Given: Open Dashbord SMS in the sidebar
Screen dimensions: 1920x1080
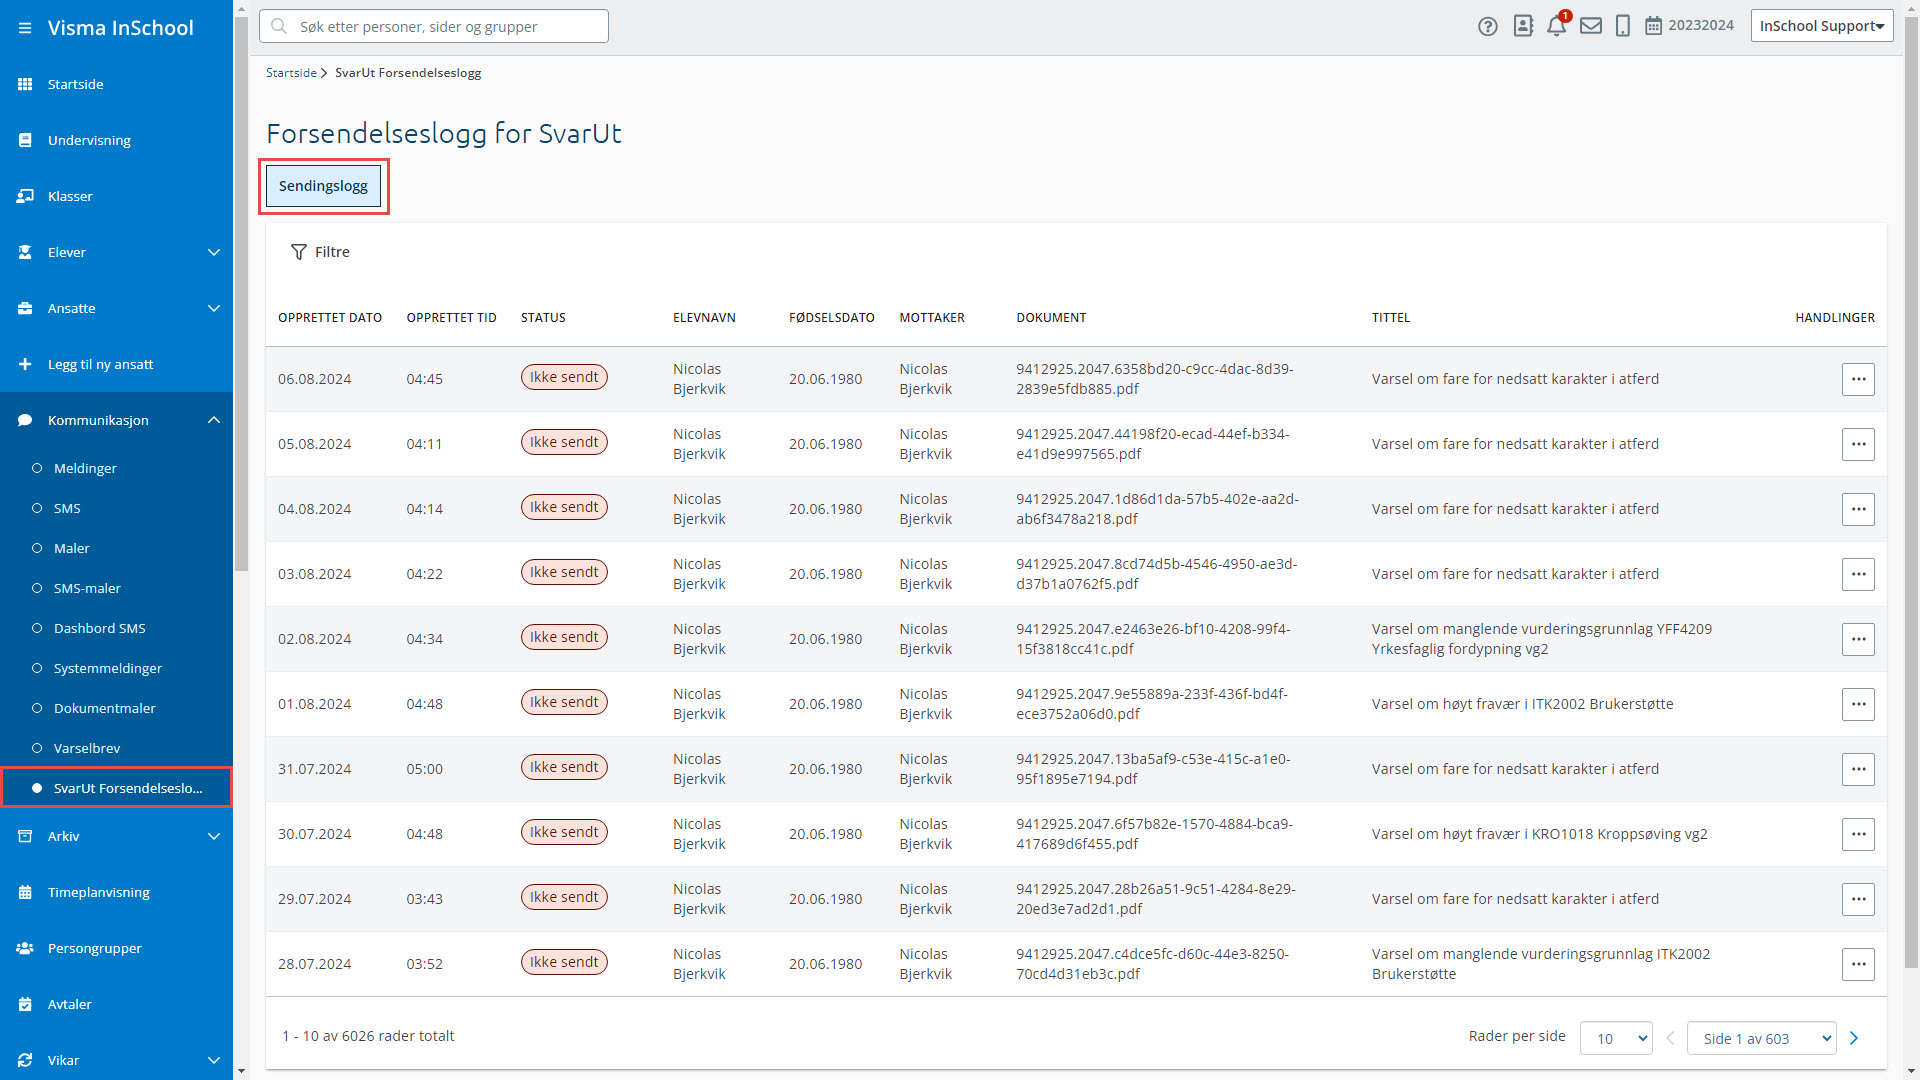Looking at the screenshot, I should [99, 628].
